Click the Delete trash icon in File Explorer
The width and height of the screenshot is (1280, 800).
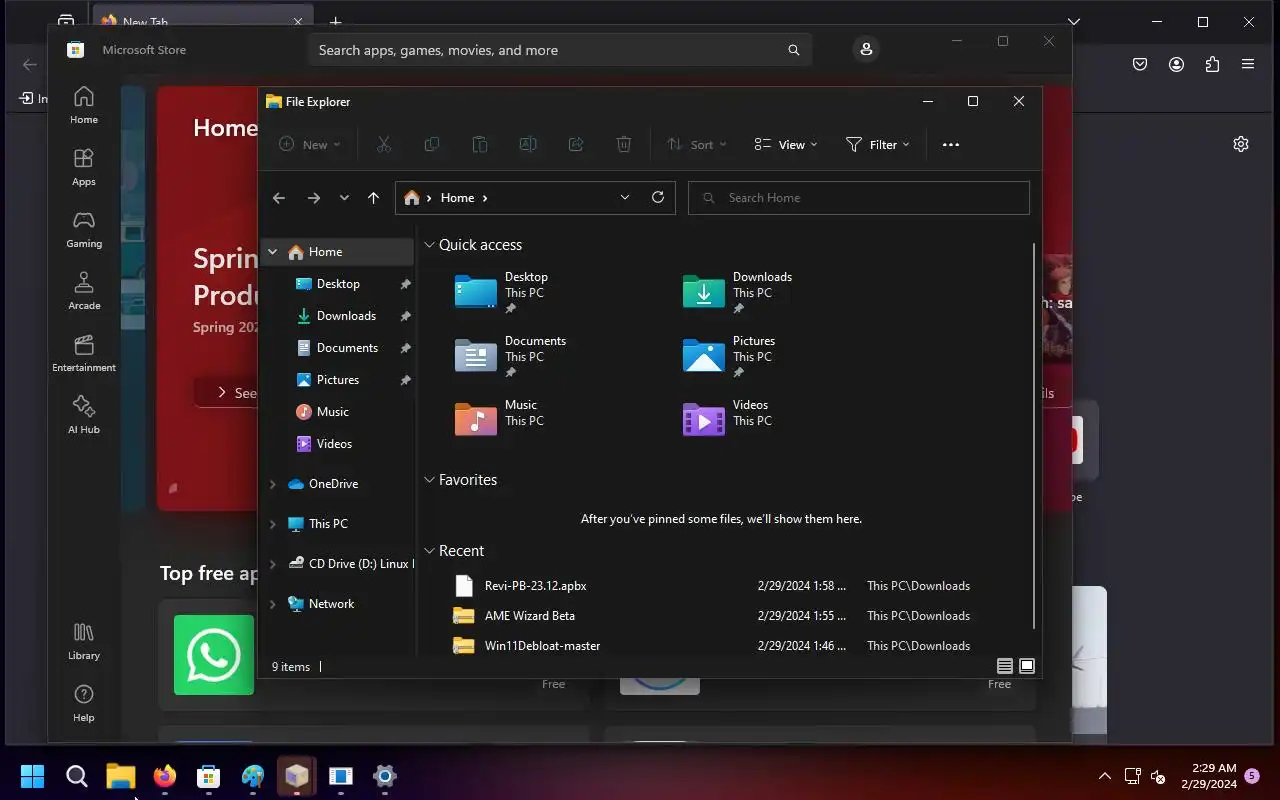[x=623, y=145]
